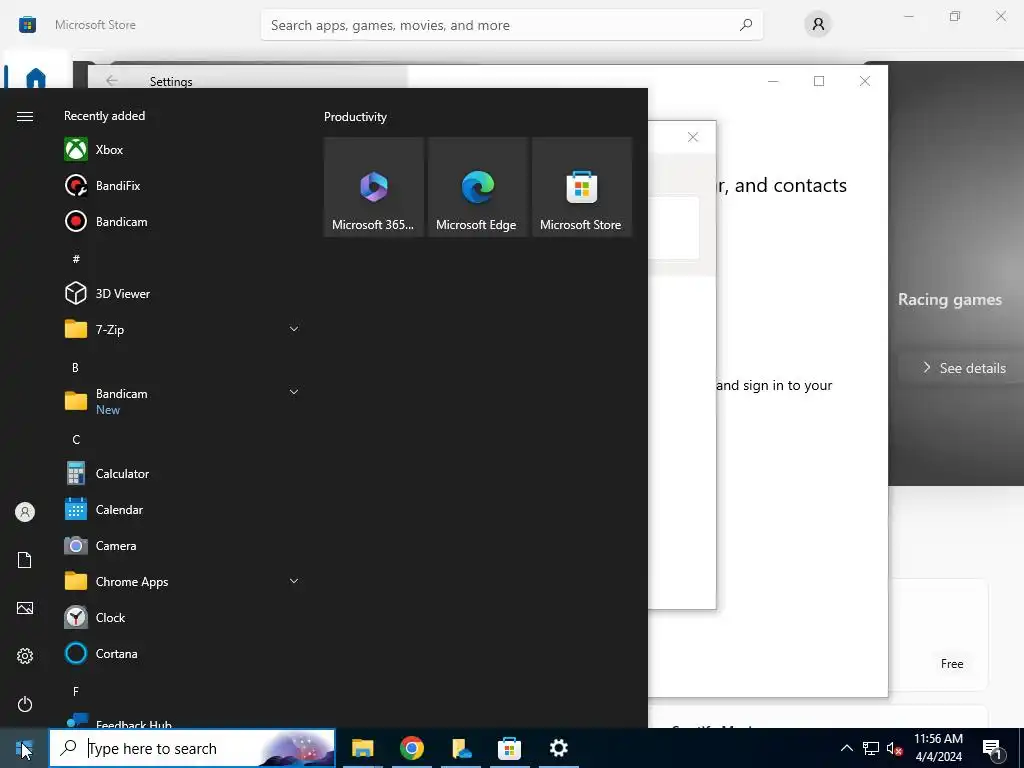The width and height of the screenshot is (1024, 768).
Task: Open the Settings gear taskbar icon
Action: (x=558, y=748)
